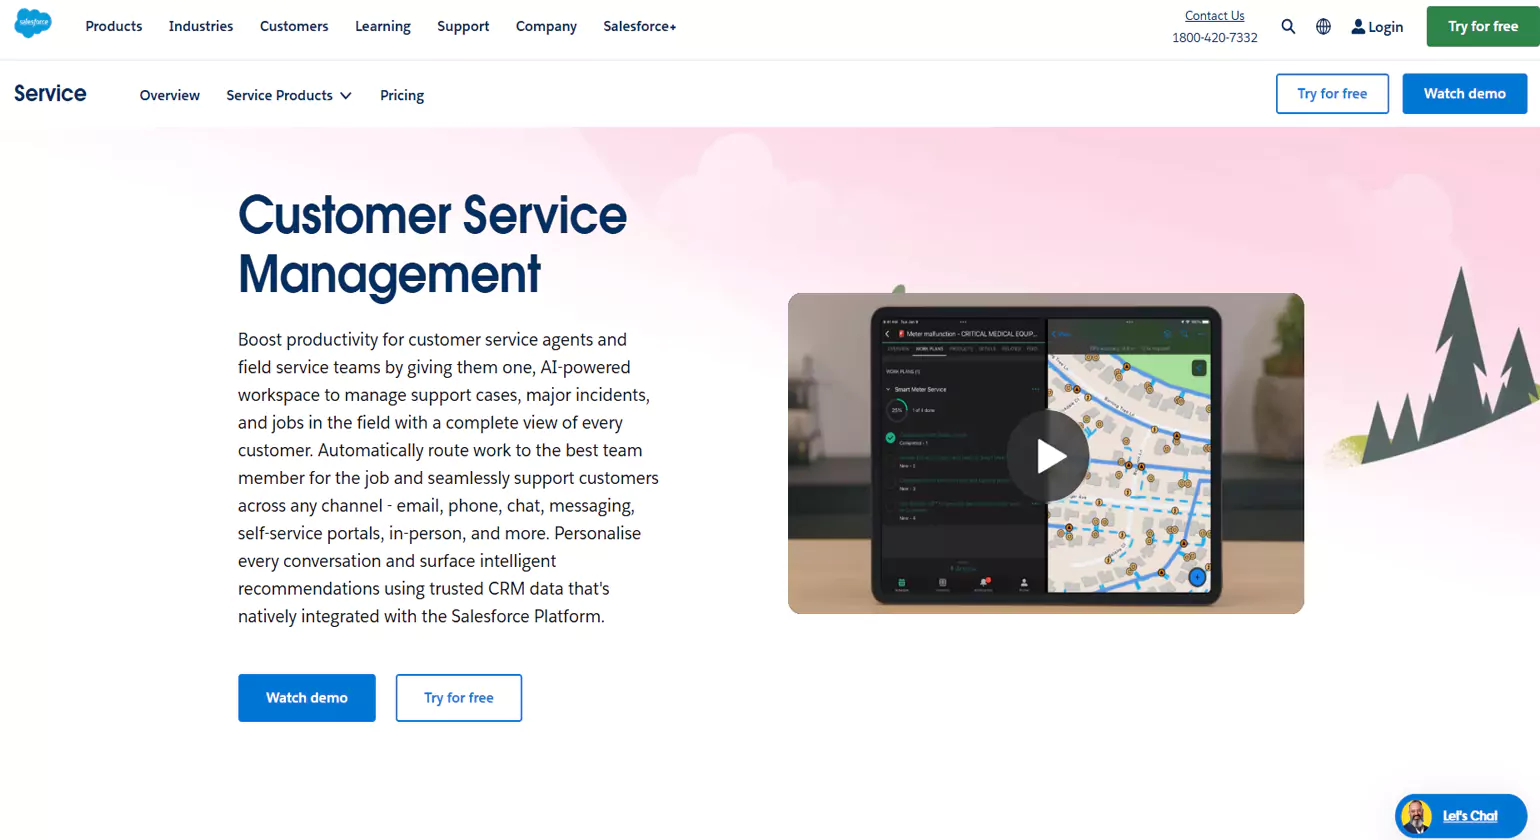Expand the Service Products dropdown

[x=289, y=95]
